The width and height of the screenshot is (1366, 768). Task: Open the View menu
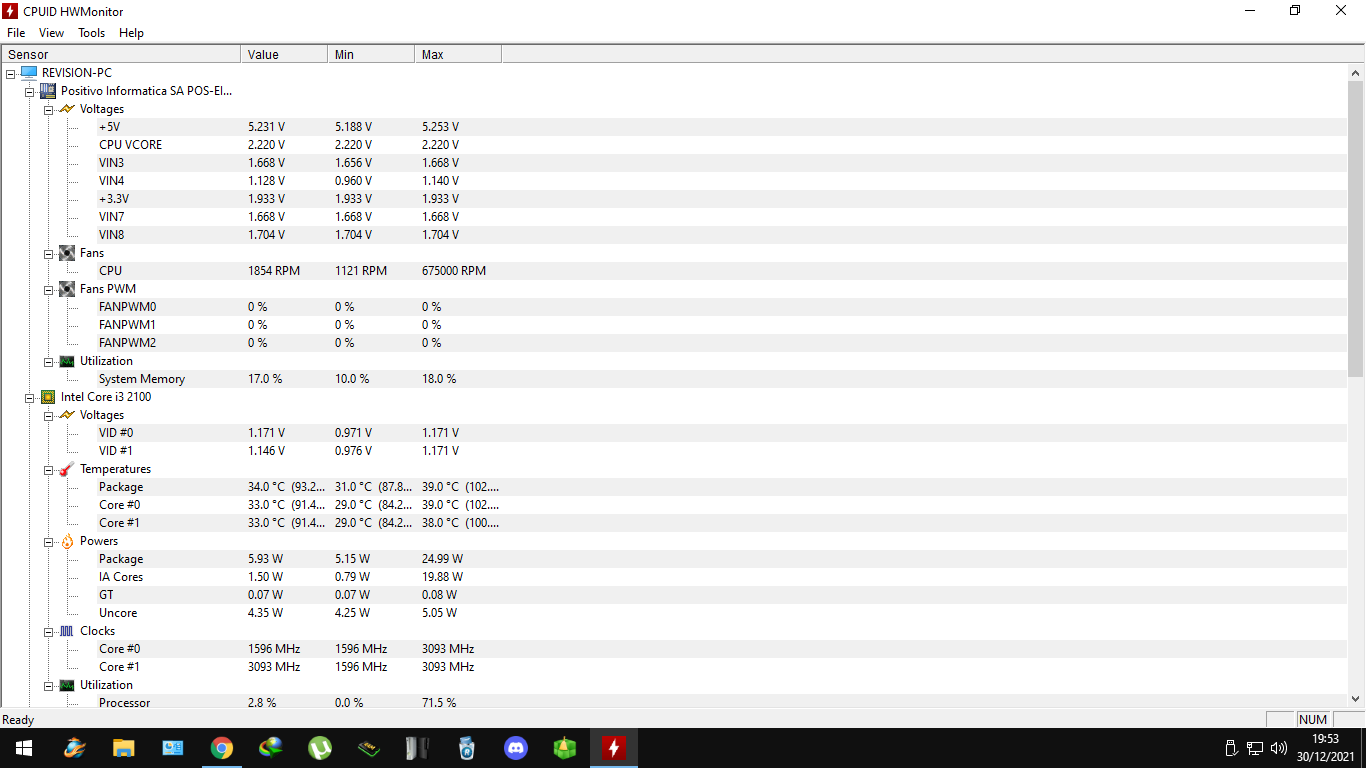click(51, 33)
